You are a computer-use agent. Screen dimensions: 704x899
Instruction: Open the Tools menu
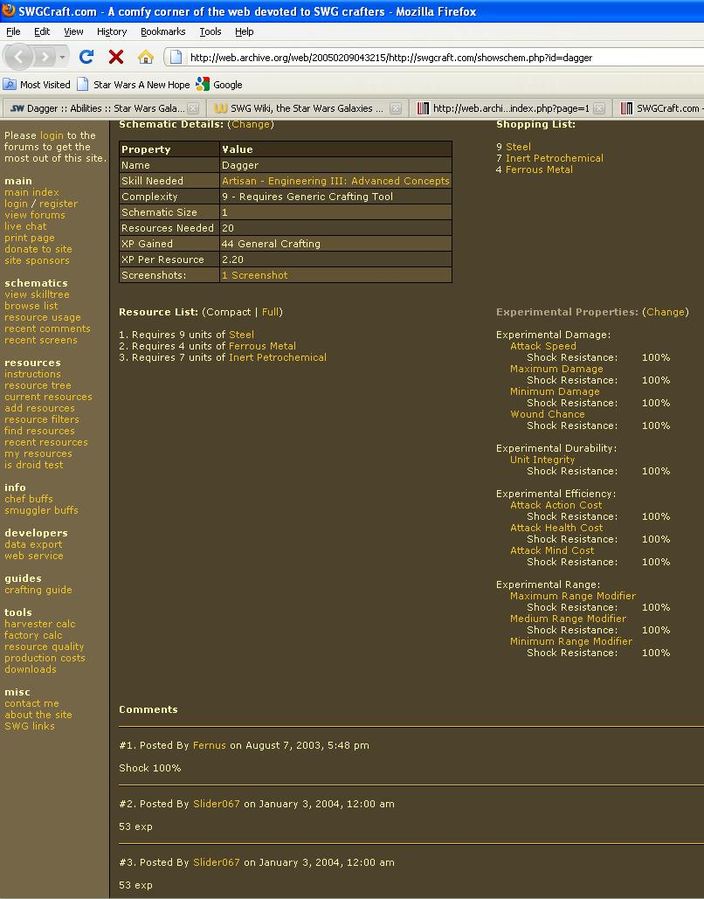tap(210, 32)
